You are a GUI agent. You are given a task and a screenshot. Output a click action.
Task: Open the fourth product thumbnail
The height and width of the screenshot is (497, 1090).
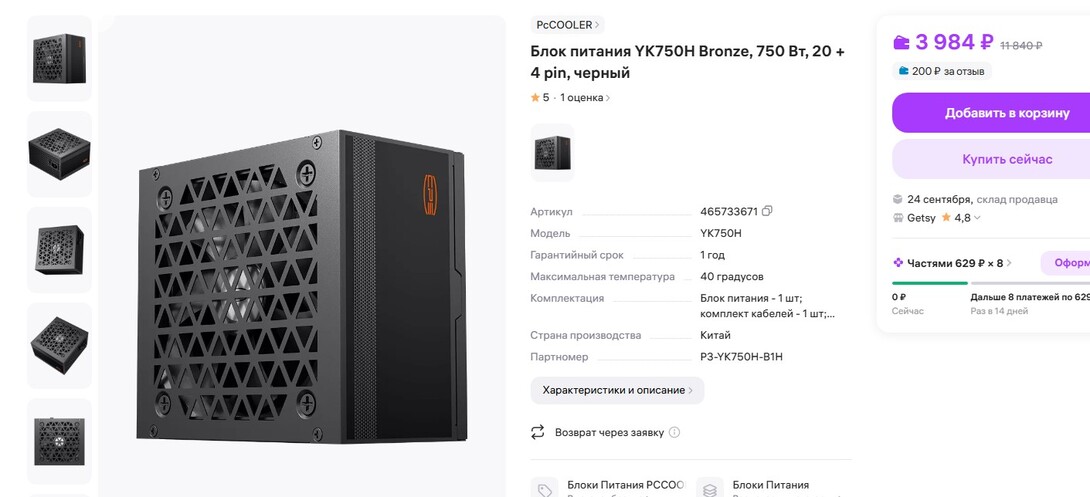(x=60, y=345)
